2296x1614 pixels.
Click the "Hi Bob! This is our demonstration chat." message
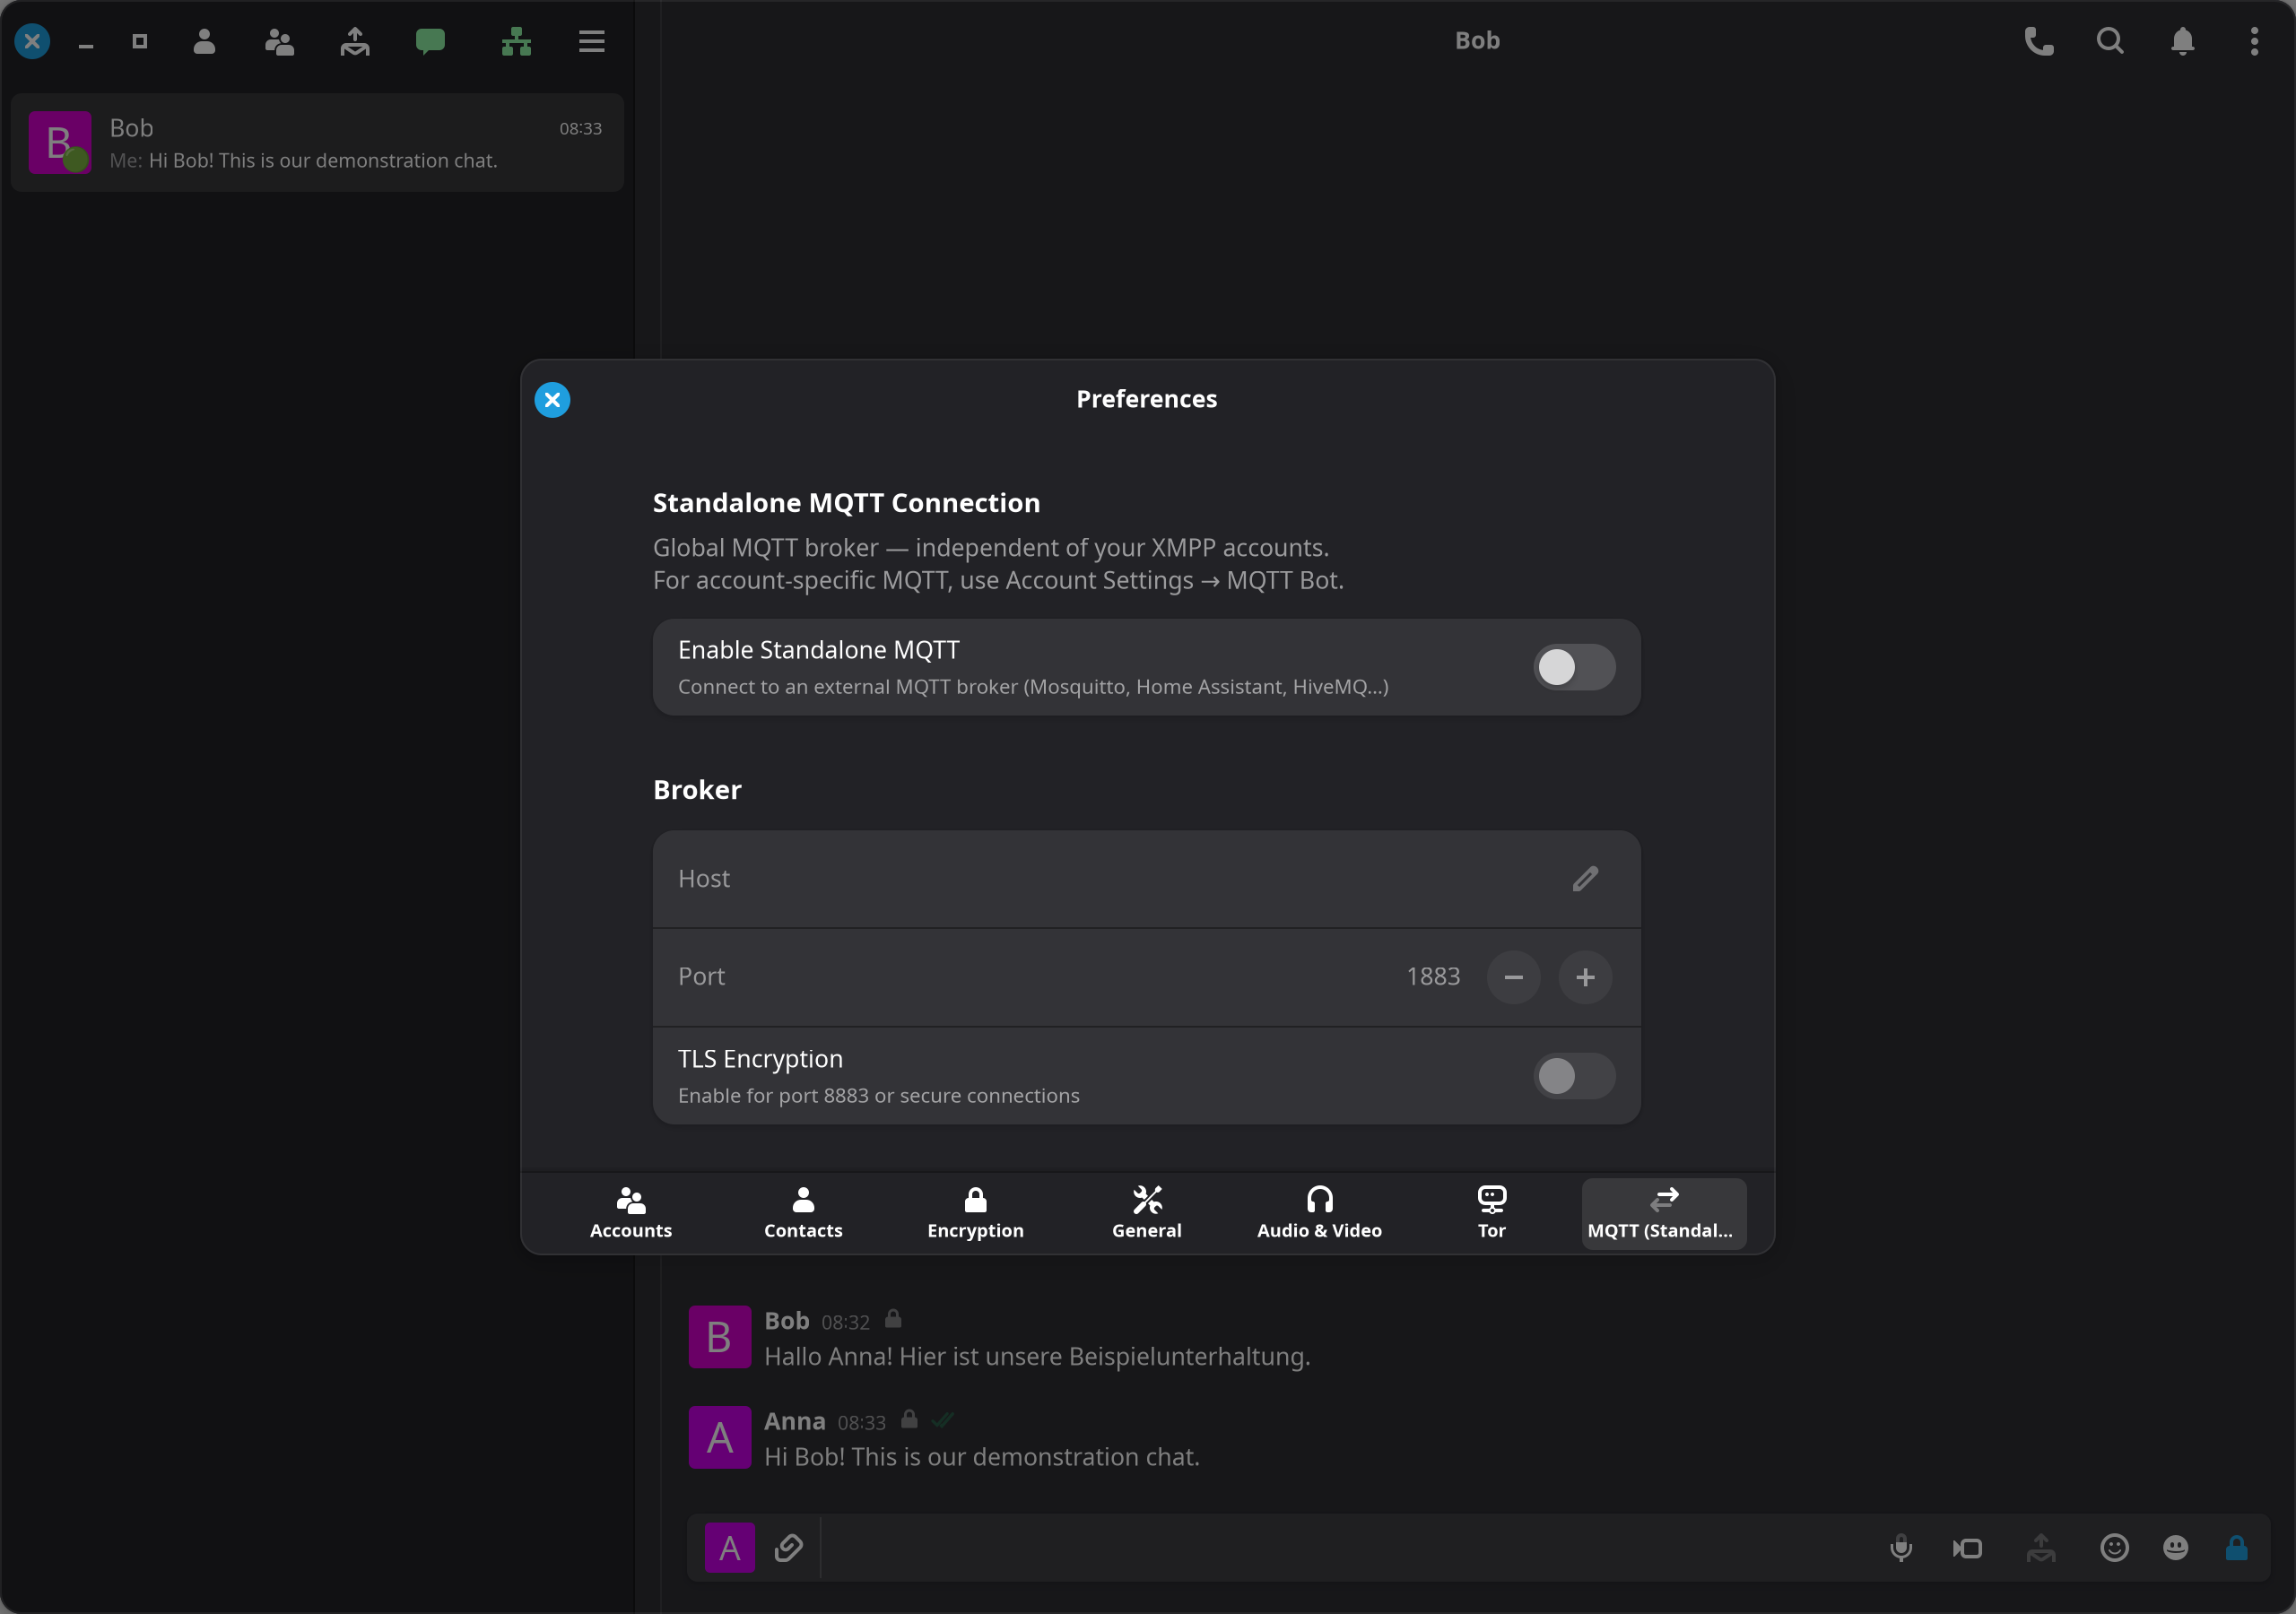pos(981,1457)
